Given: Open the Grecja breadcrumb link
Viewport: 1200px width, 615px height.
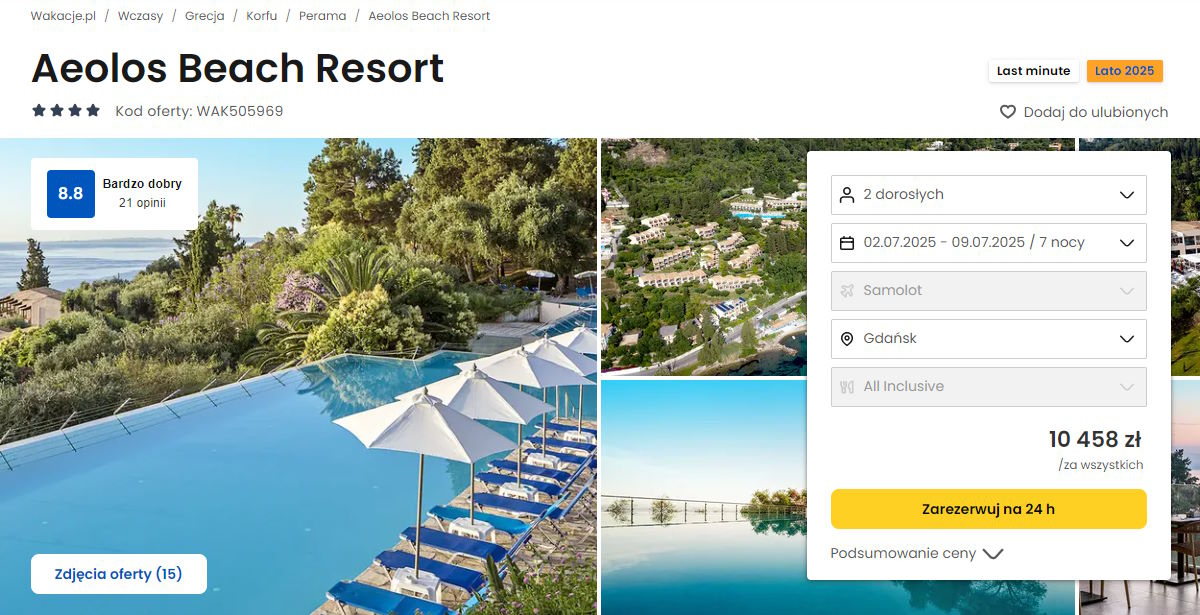Looking at the screenshot, I should tap(204, 16).
